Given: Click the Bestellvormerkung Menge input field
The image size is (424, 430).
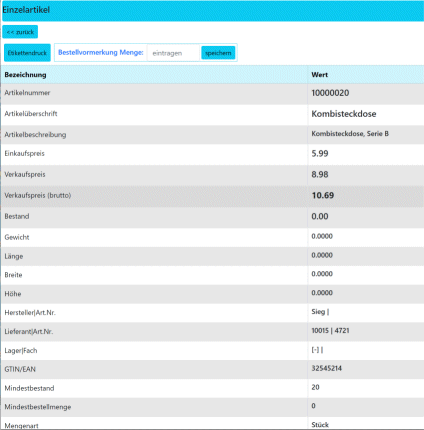Looking at the screenshot, I should (x=173, y=53).
